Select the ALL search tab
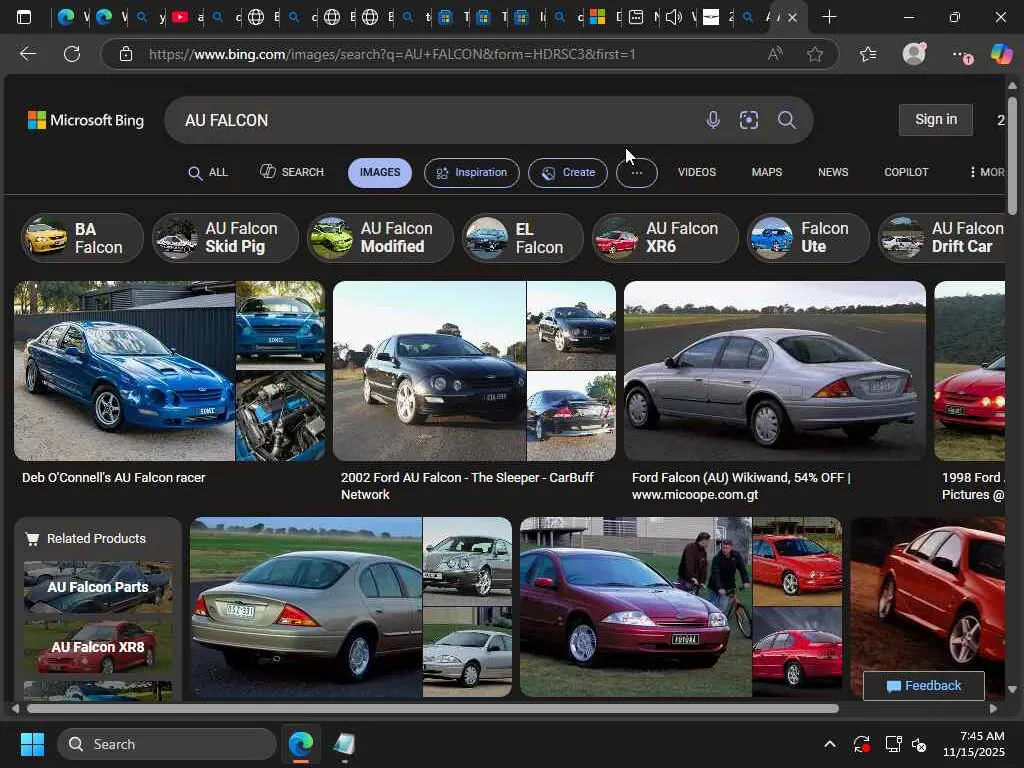Viewport: 1024px width, 768px height. (208, 172)
